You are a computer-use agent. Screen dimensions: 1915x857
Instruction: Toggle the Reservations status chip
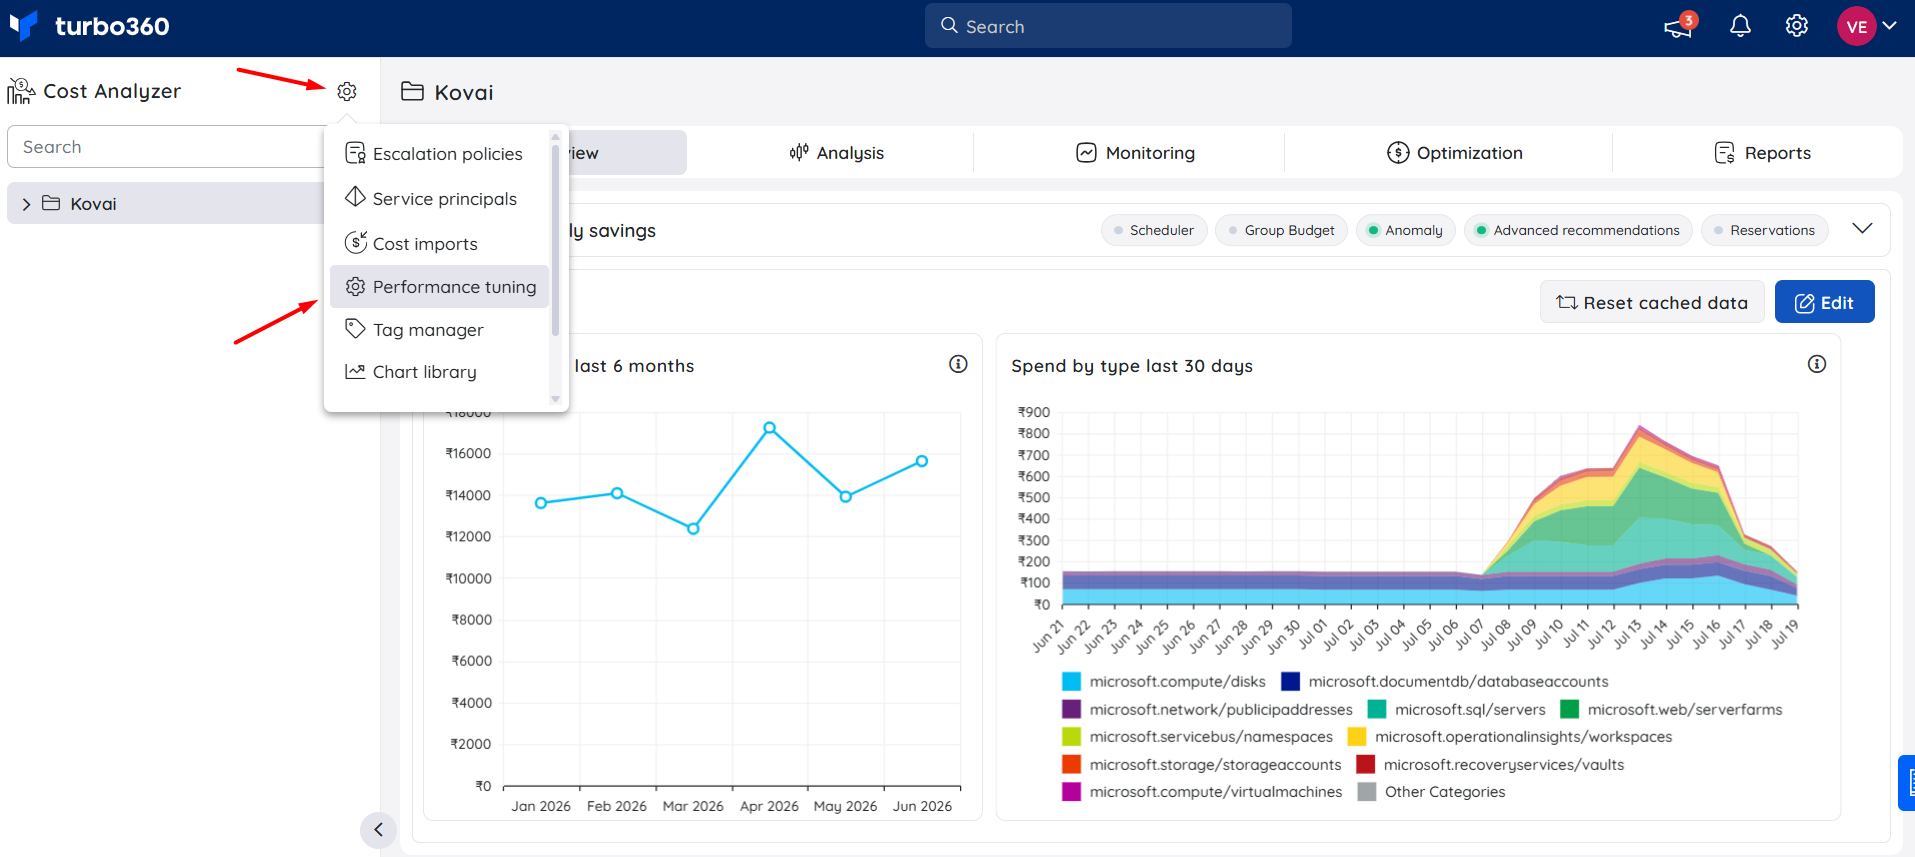coord(1764,230)
